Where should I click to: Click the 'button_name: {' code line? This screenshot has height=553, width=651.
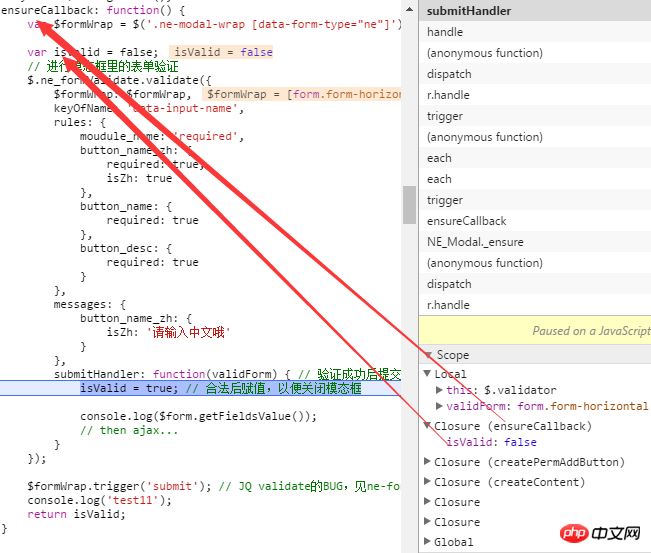pos(126,206)
